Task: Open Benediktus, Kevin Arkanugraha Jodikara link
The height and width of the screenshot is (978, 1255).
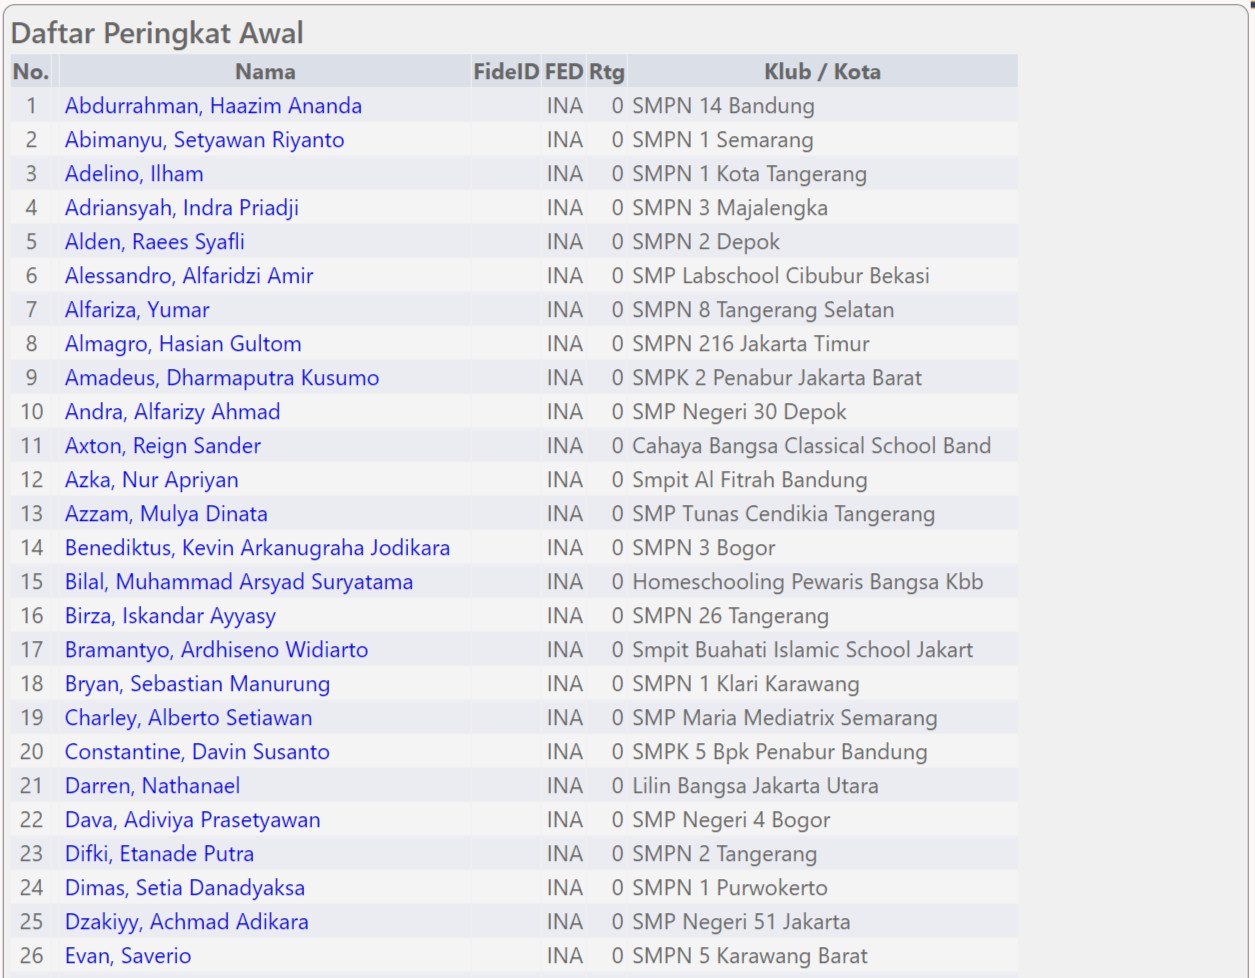Action: click(x=257, y=548)
